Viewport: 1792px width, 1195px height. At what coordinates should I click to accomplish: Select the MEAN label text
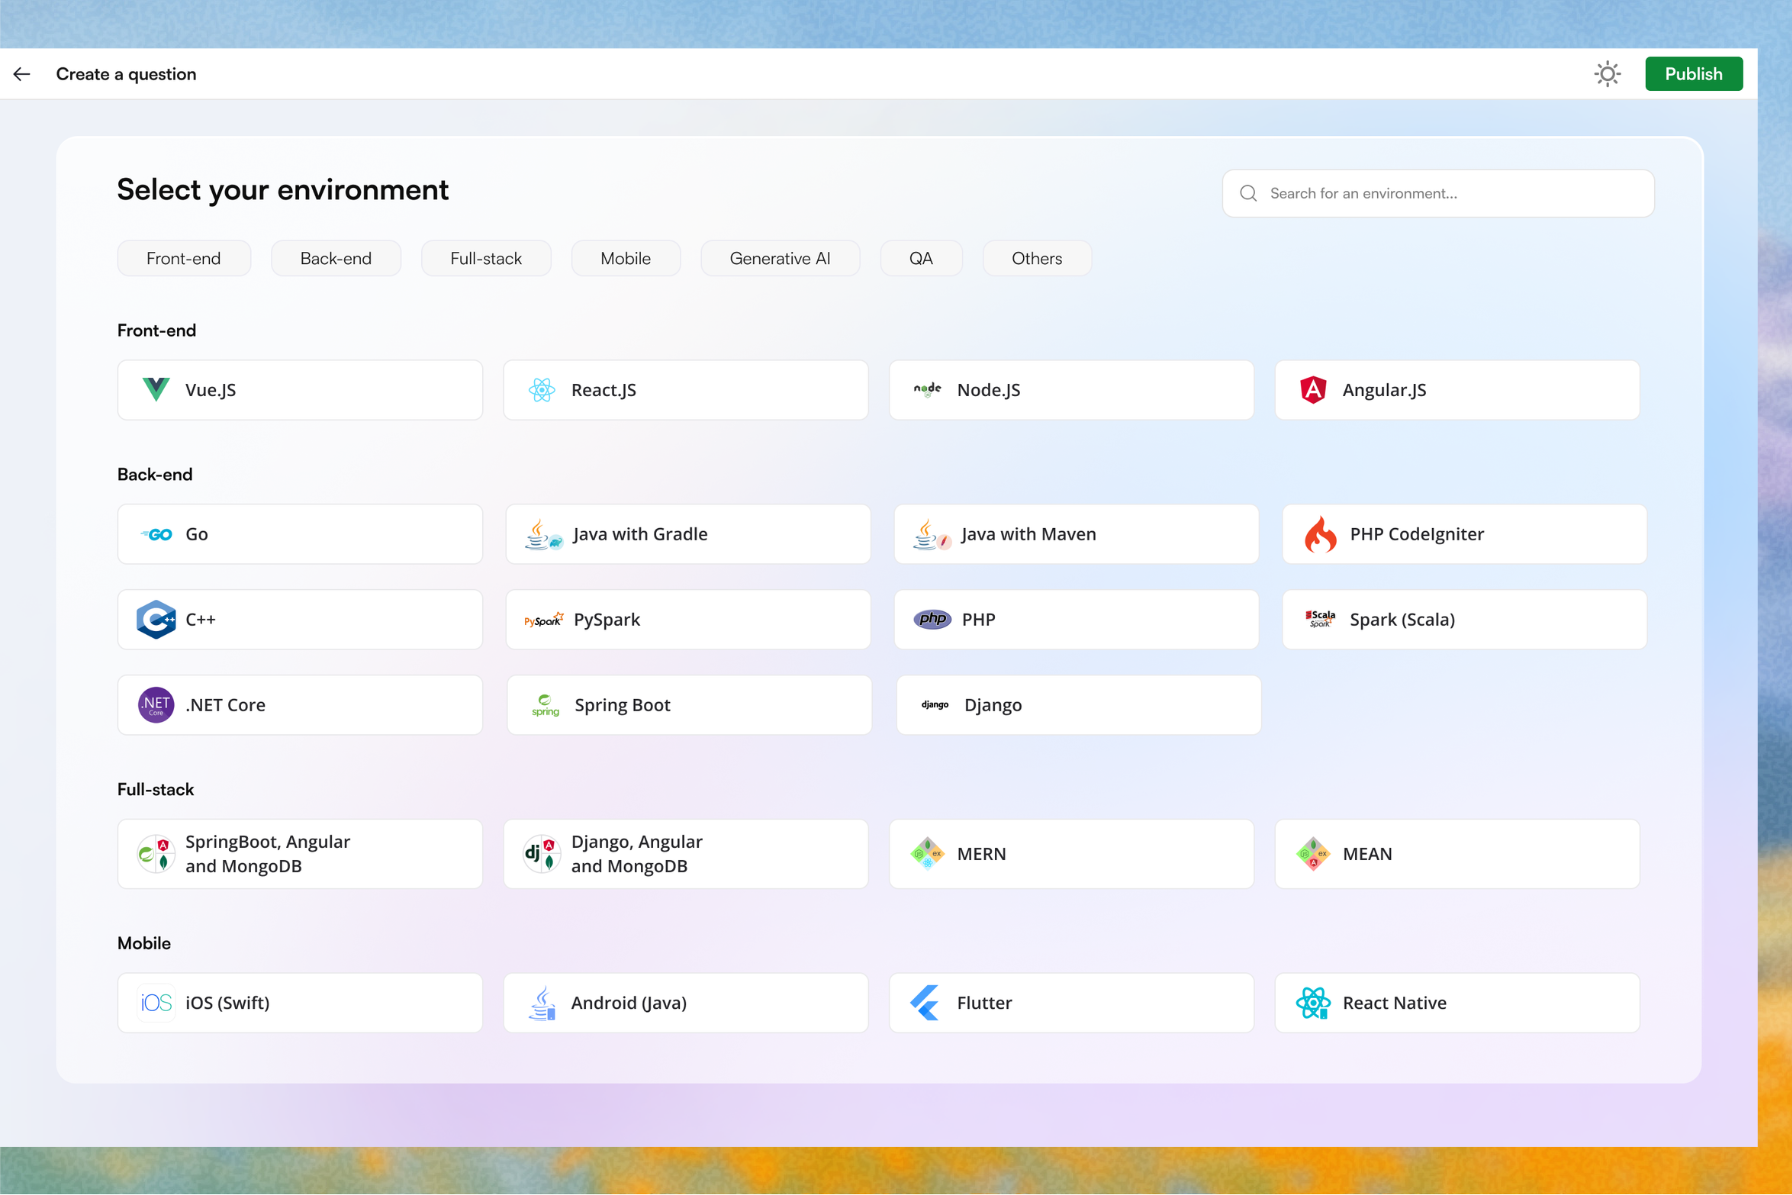1367,854
